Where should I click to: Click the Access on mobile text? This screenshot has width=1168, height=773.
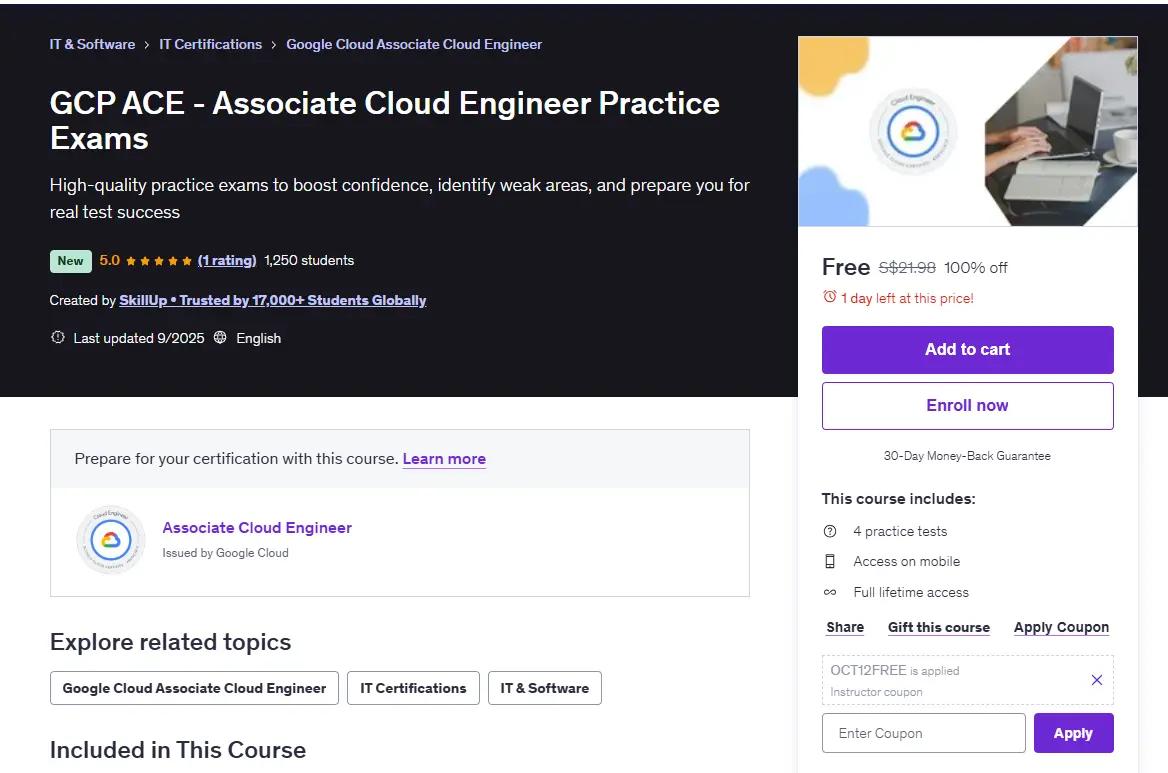click(x=907, y=562)
